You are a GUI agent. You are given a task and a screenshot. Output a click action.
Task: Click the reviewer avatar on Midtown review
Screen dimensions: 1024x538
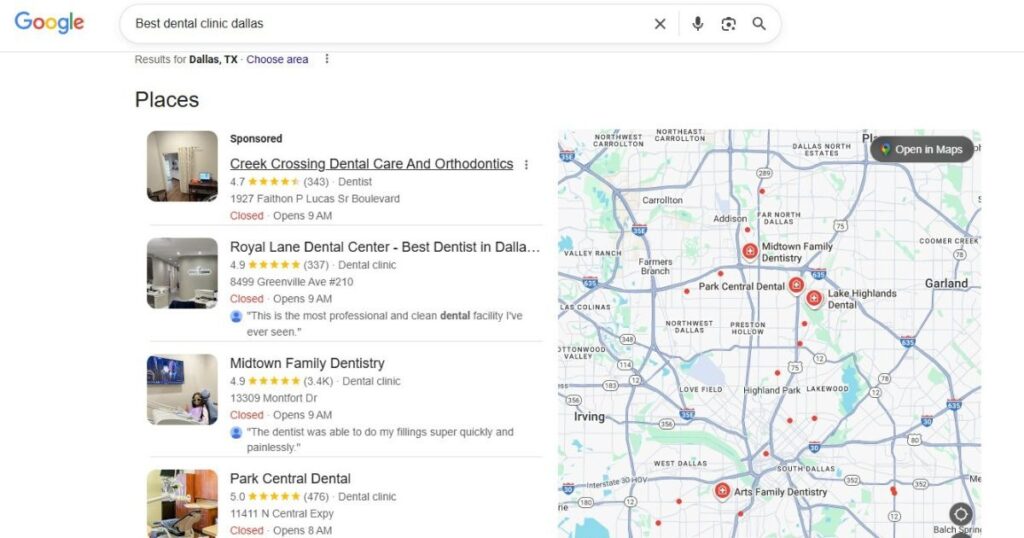[236, 432]
